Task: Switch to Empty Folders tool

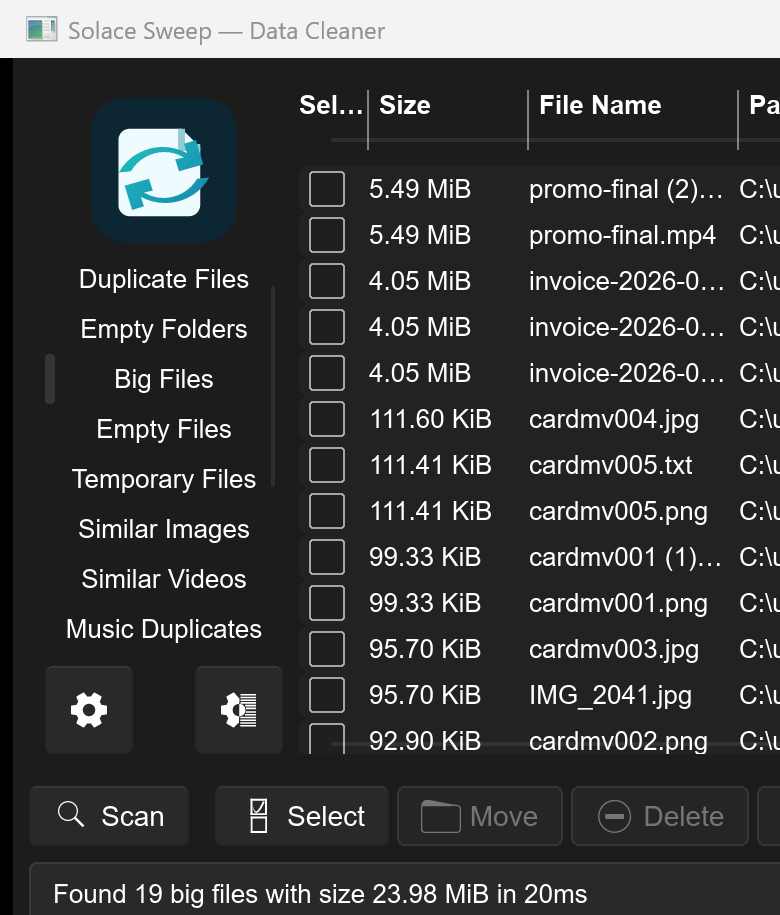Action: click(164, 329)
